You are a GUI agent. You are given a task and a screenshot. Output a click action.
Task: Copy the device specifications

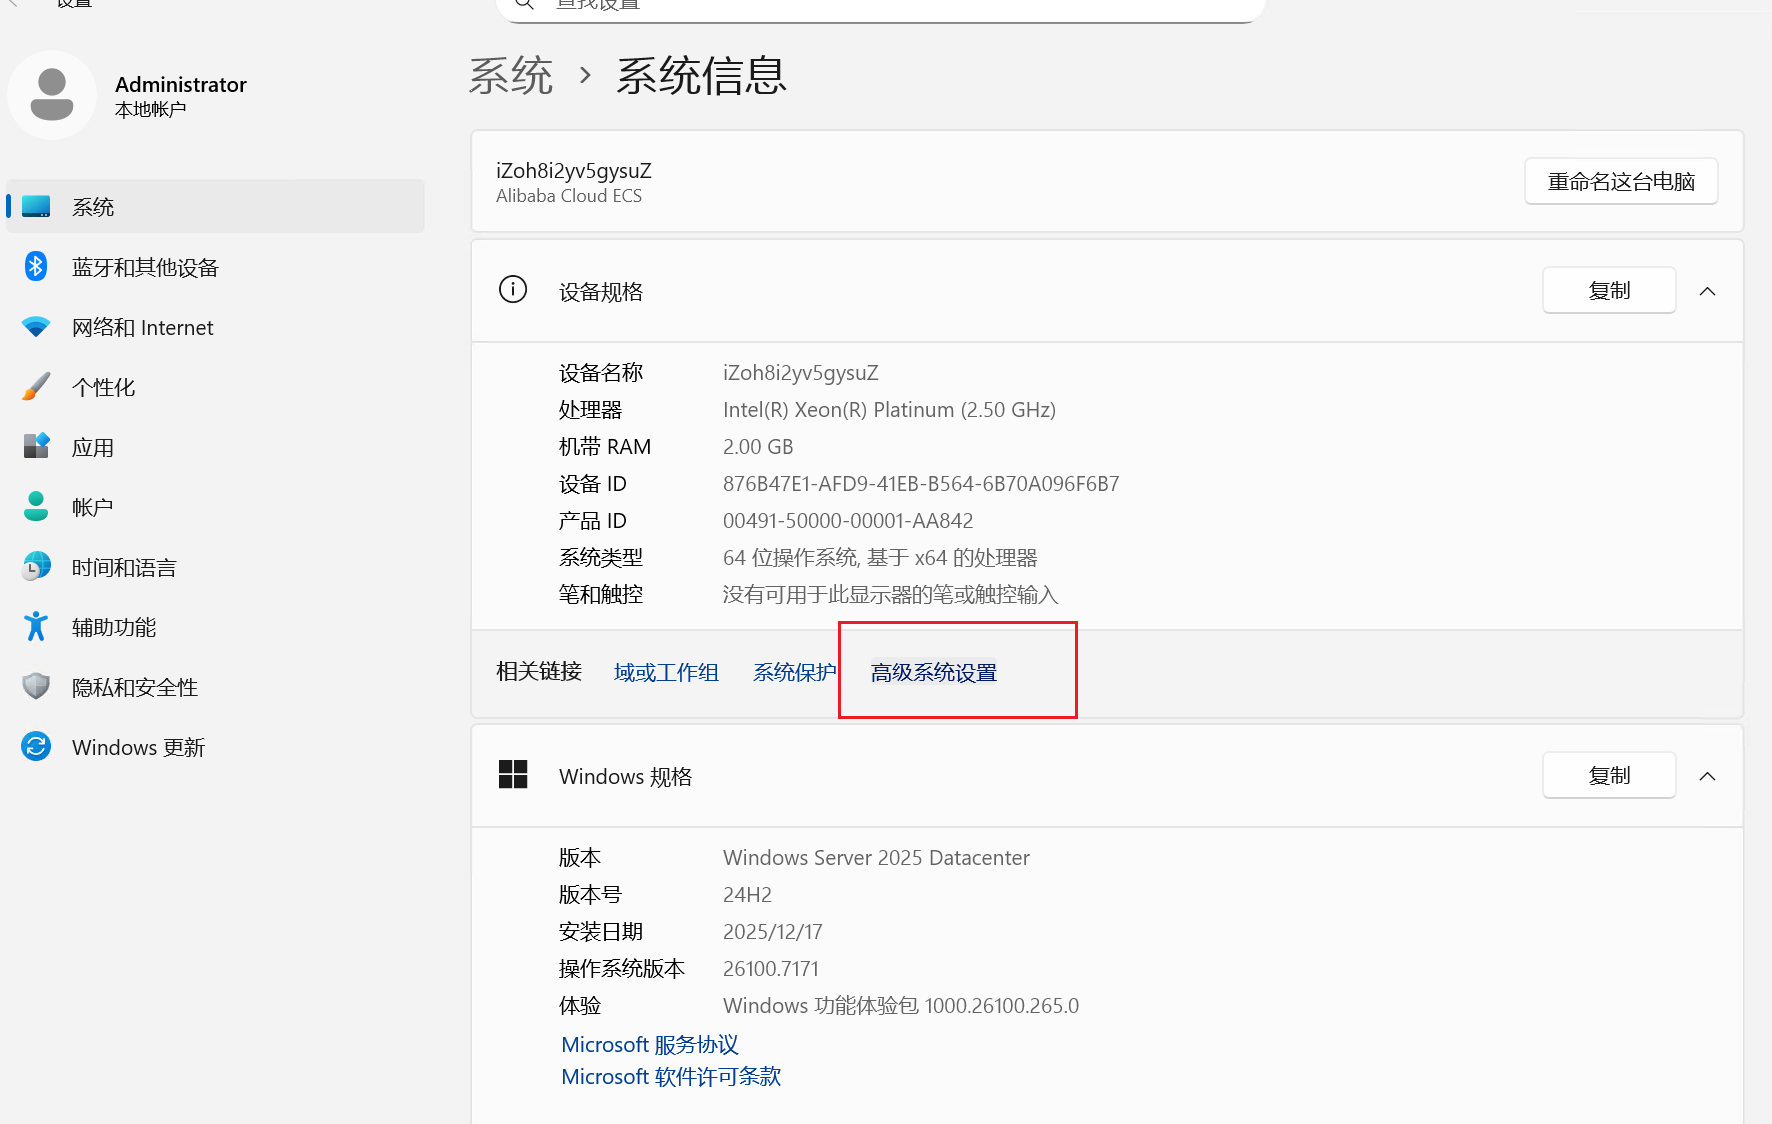(x=1609, y=290)
